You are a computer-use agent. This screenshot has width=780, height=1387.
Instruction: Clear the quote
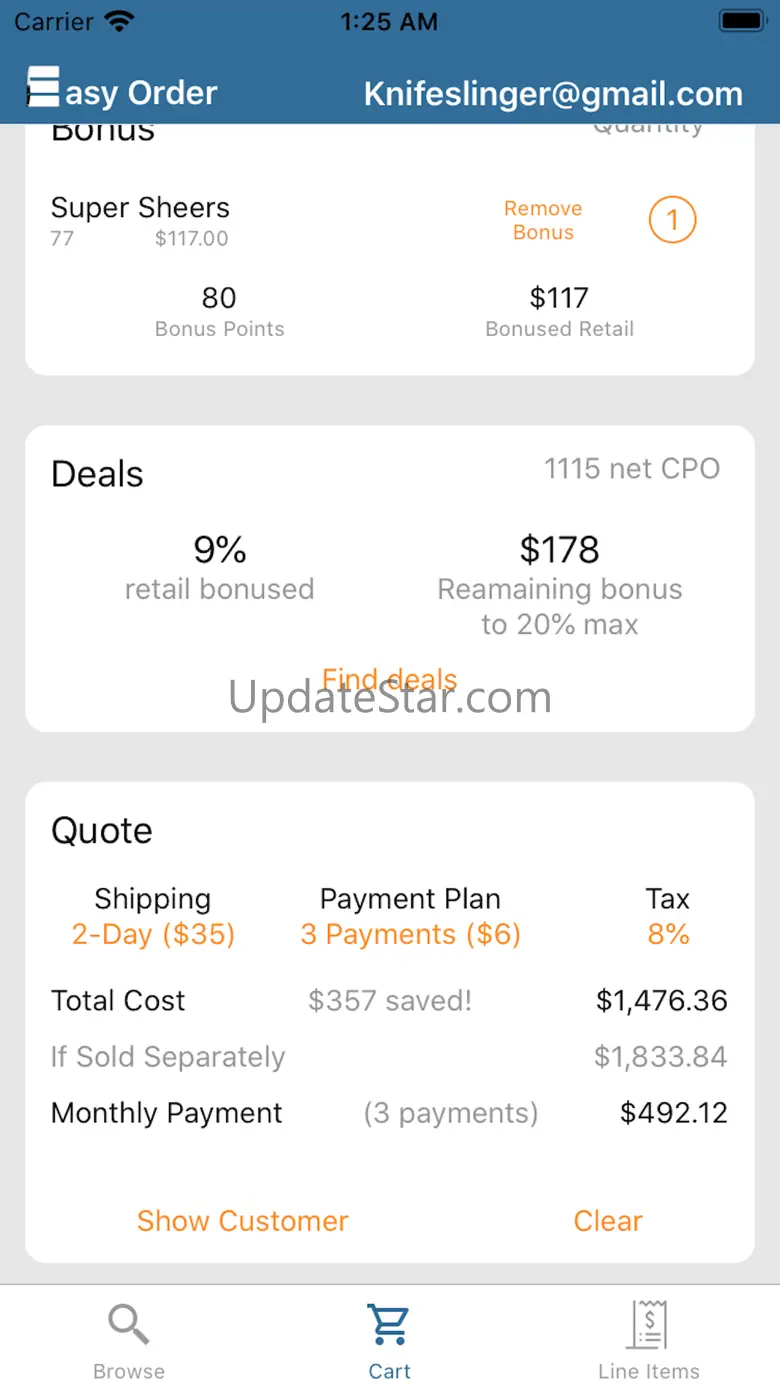608,1221
